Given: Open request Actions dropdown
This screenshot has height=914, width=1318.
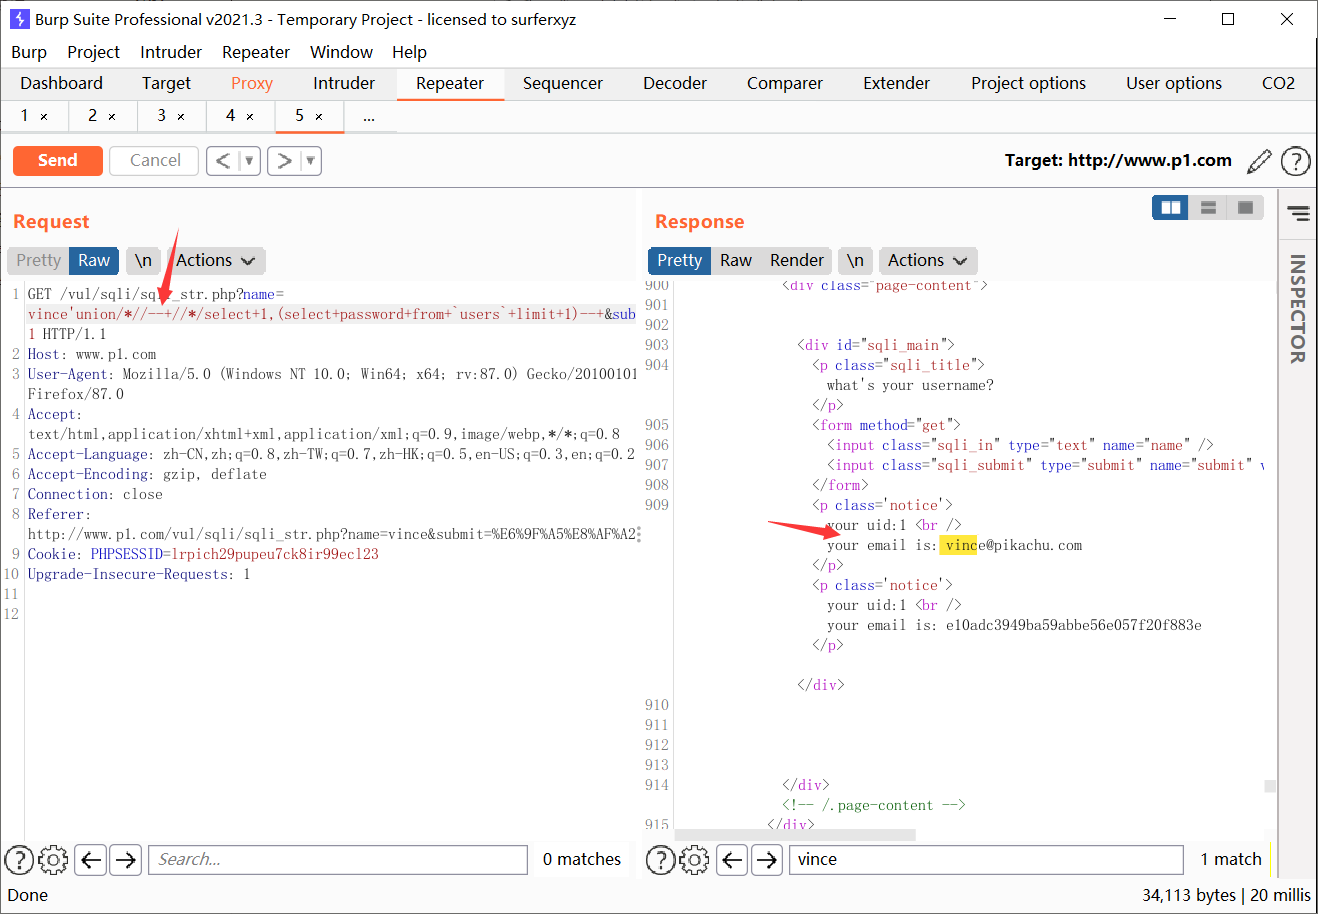Looking at the screenshot, I should coord(216,260).
